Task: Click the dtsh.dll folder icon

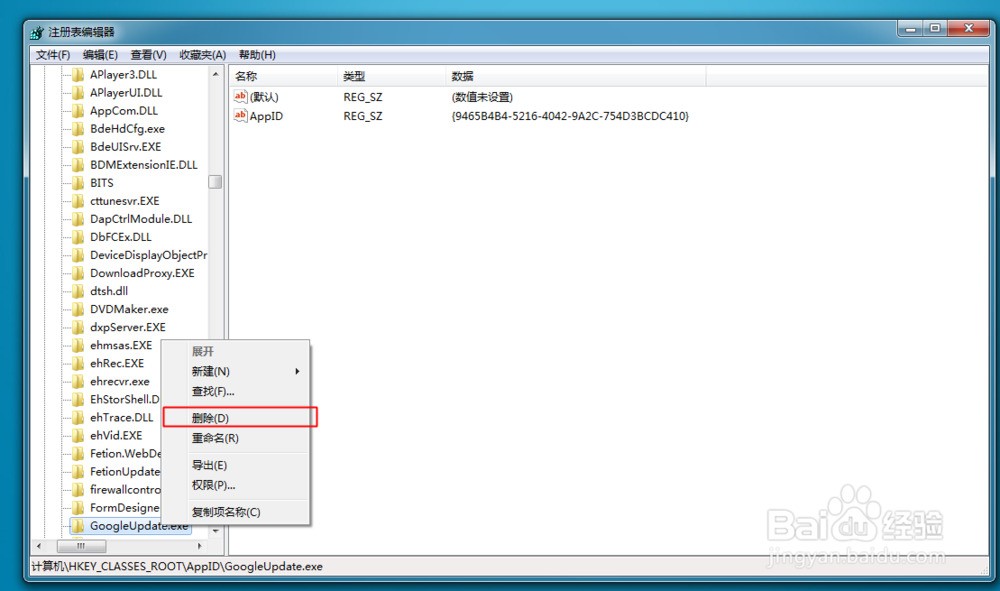Action: click(78, 291)
